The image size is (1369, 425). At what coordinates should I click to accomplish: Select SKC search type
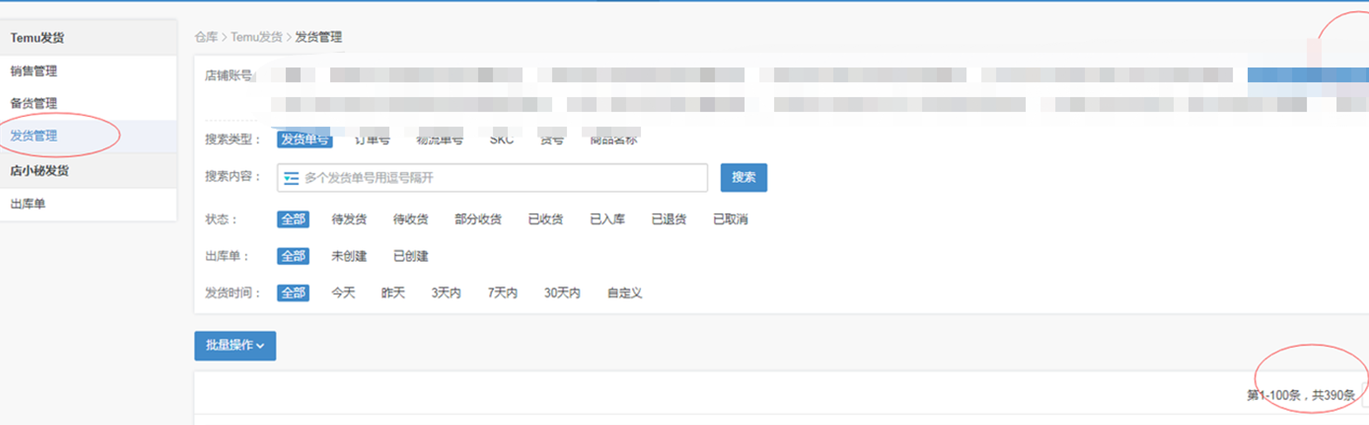pyautogui.click(x=501, y=140)
